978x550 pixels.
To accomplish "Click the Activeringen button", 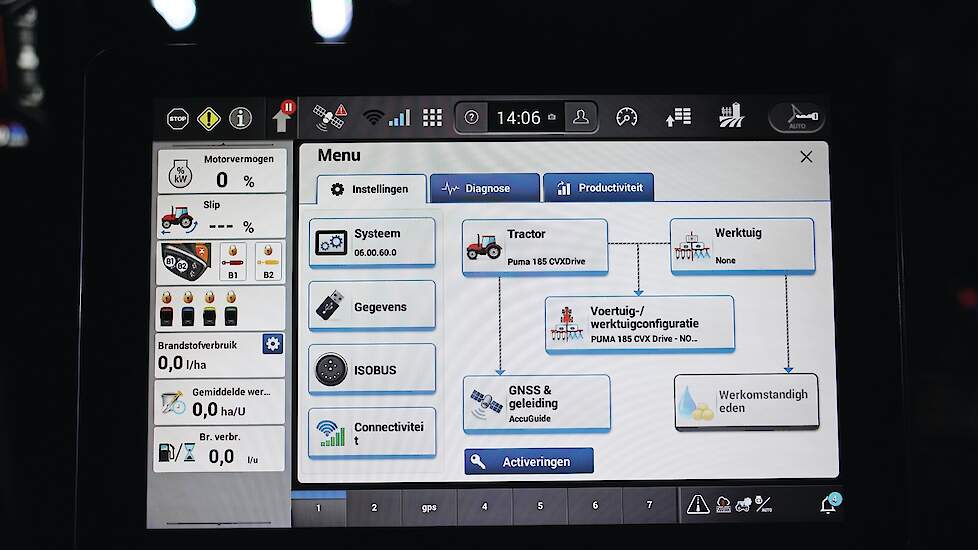I will point(529,461).
